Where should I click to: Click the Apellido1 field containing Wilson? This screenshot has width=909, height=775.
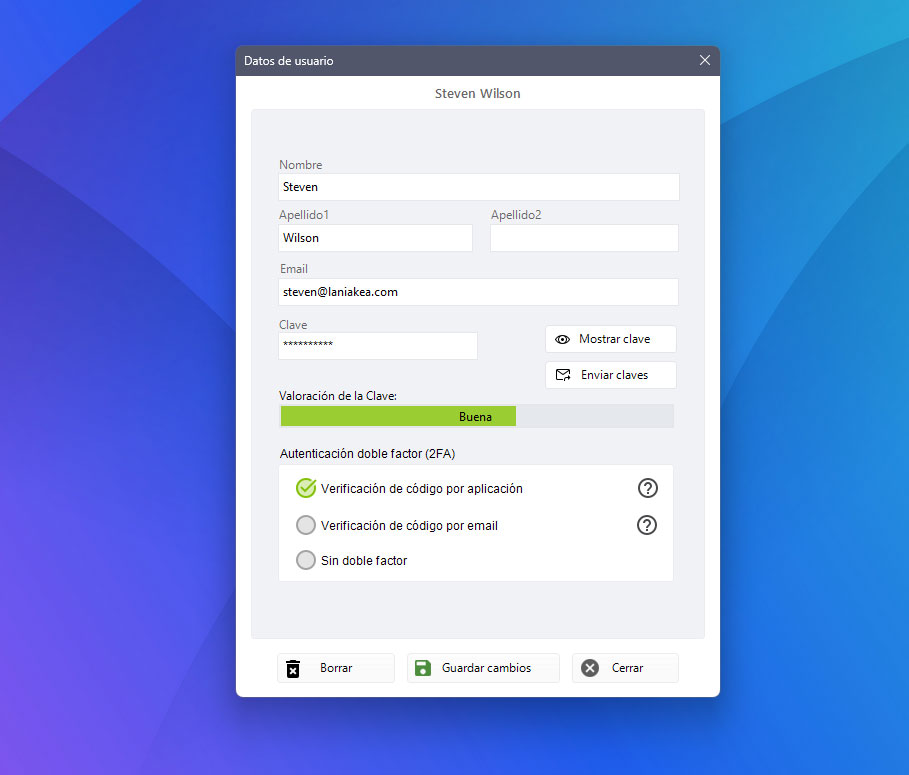coord(376,238)
